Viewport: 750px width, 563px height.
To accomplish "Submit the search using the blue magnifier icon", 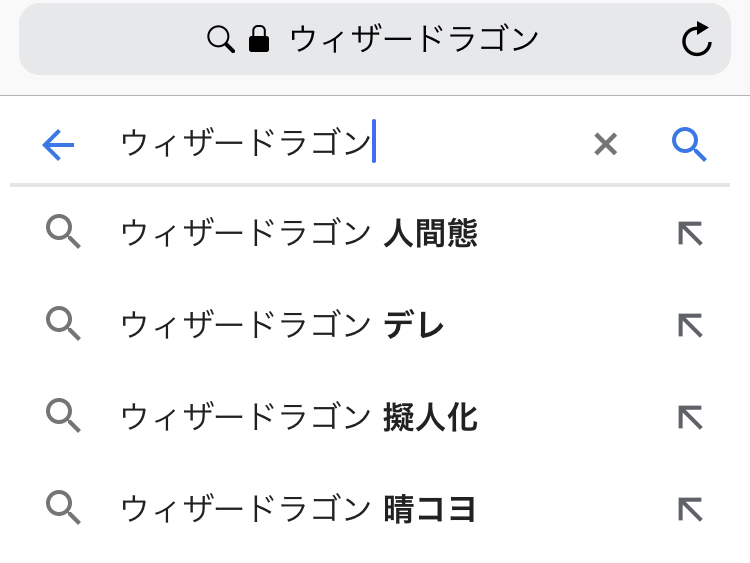I will point(689,146).
